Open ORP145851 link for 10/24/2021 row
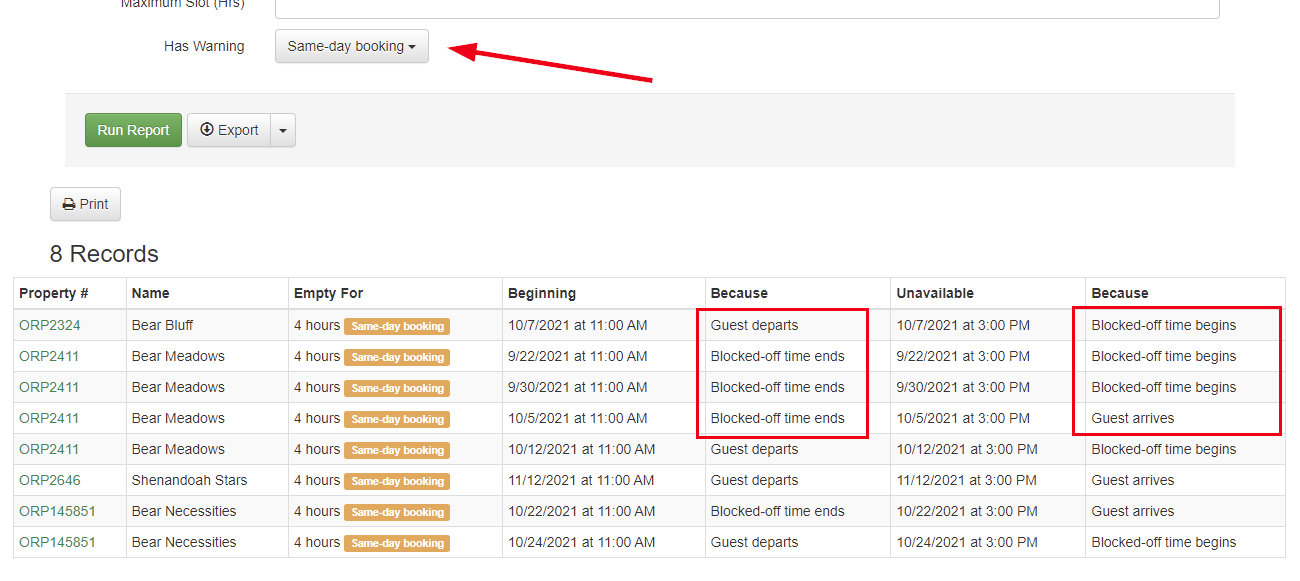1300x581 pixels. 58,542
